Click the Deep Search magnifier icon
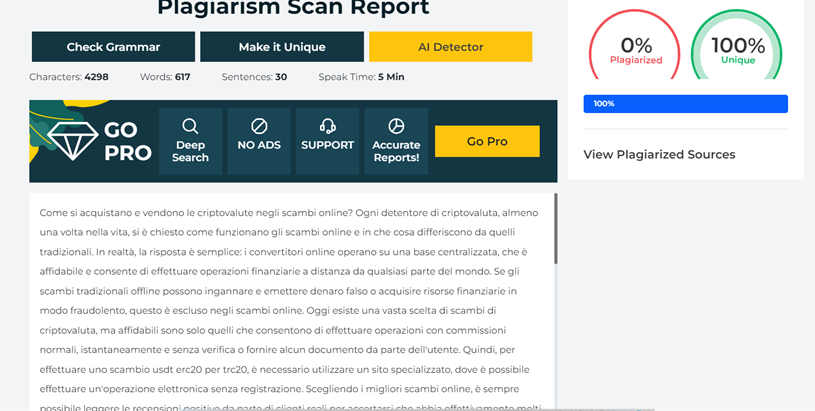The image size is (815, 411). pos(190,127)
